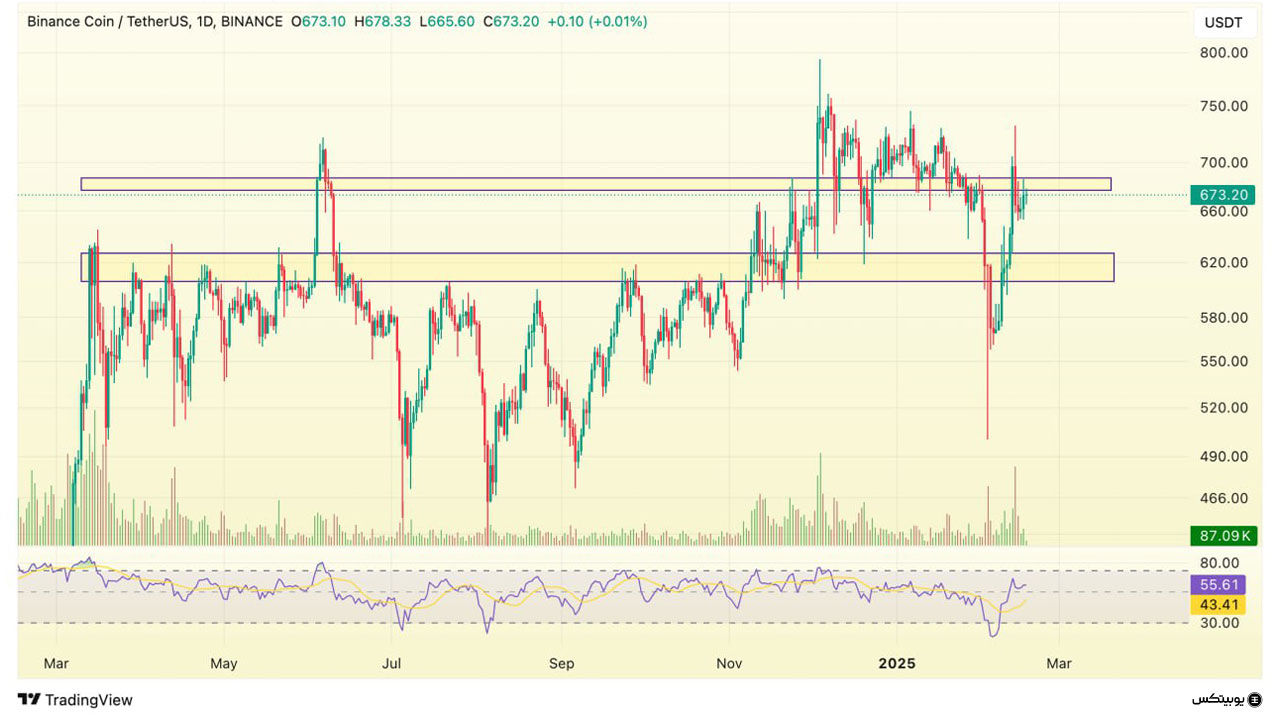The width and height of the screenshot is (1280, 720).
Task: Click the Jul label on time axis
Action: [392, 663]
